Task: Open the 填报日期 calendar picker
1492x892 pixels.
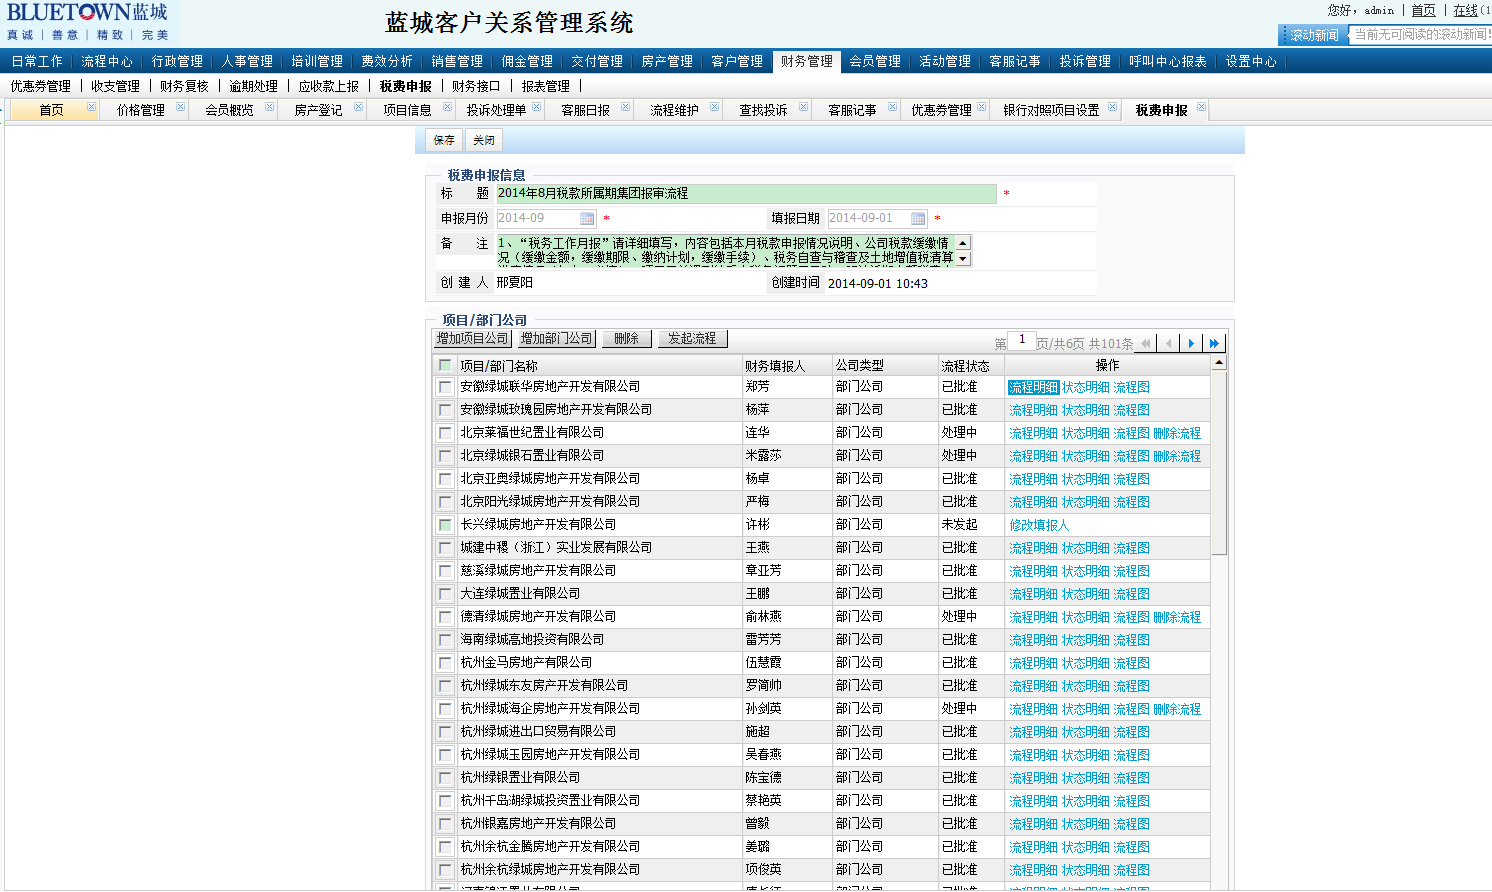Action: tap(918, 218)
